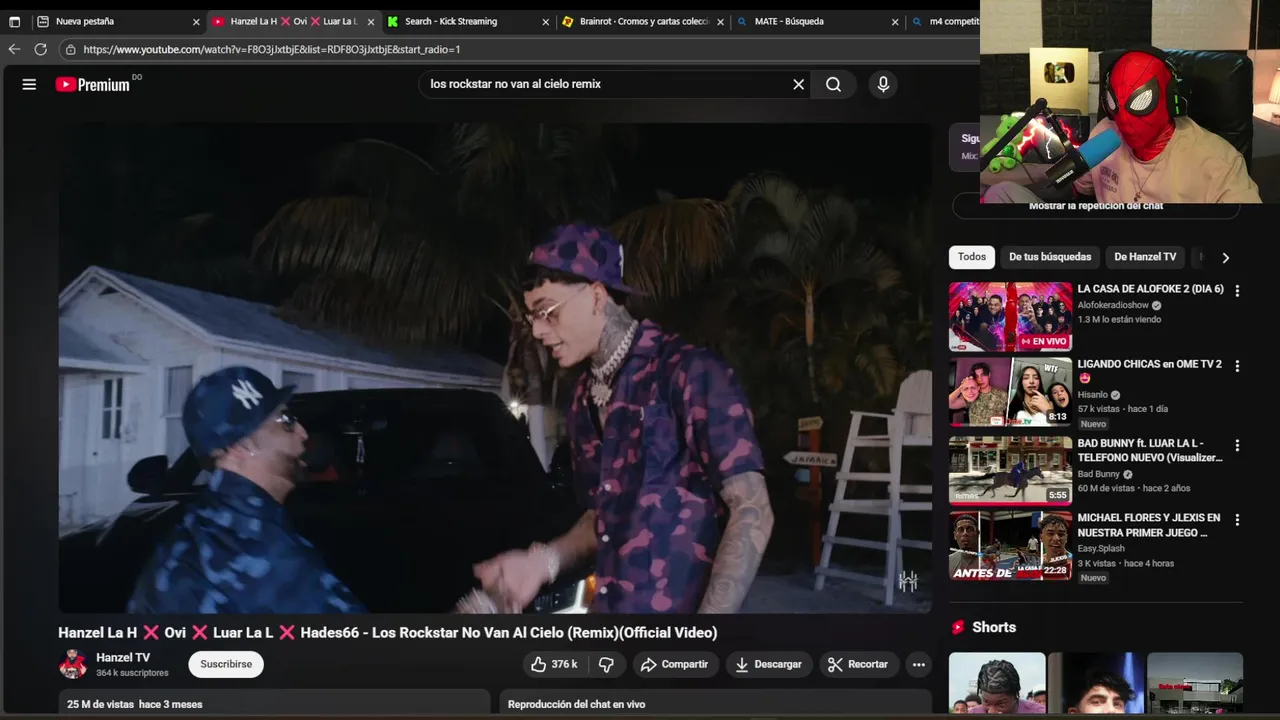Open LA CASA DE ALOFOKE 2 thumbnail
Screen dimensions: 1280x720
pos(1010,317)
